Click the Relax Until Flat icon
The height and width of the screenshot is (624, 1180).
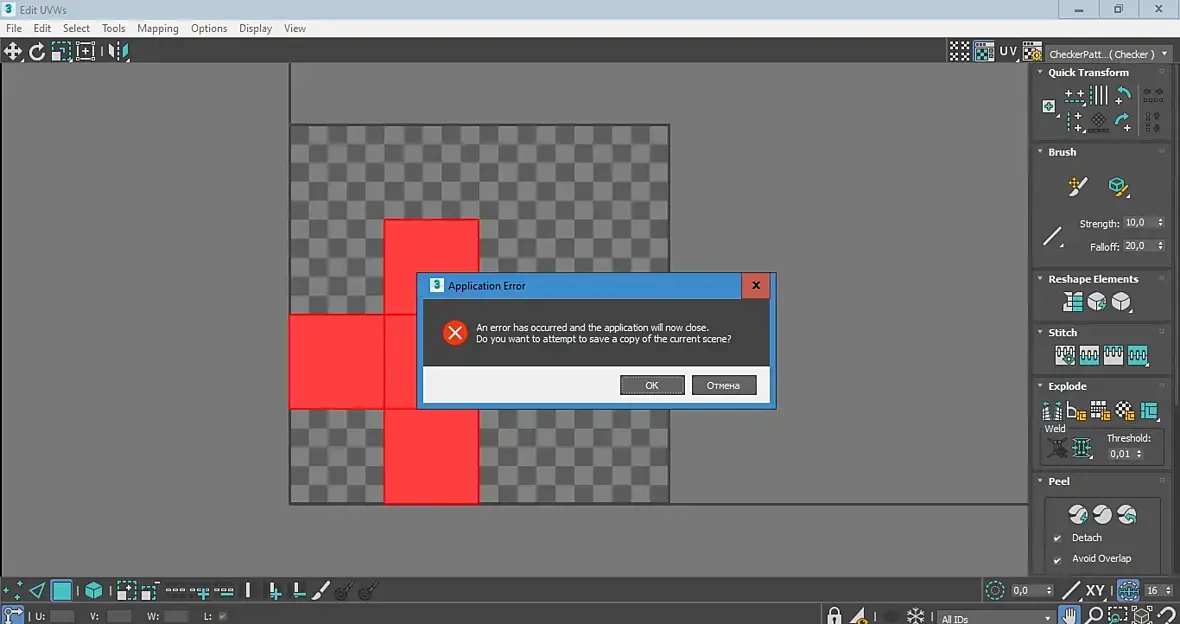[x=1096, y=302]
